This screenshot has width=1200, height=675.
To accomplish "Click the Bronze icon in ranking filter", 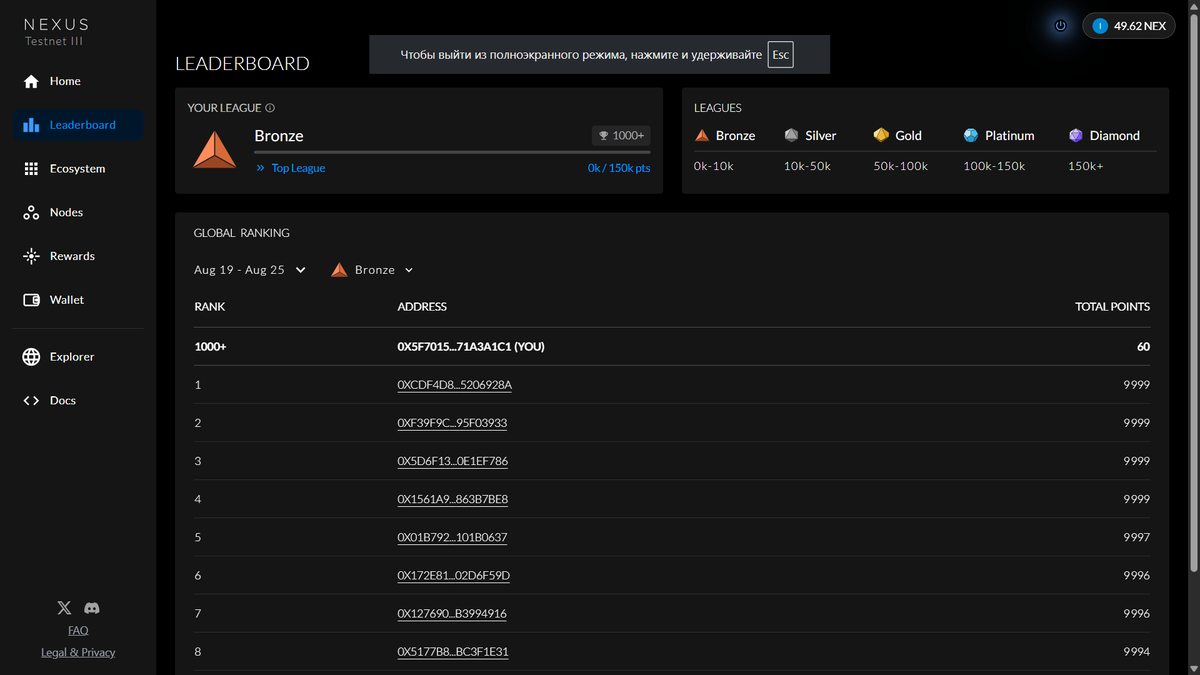I will [339, 270].
